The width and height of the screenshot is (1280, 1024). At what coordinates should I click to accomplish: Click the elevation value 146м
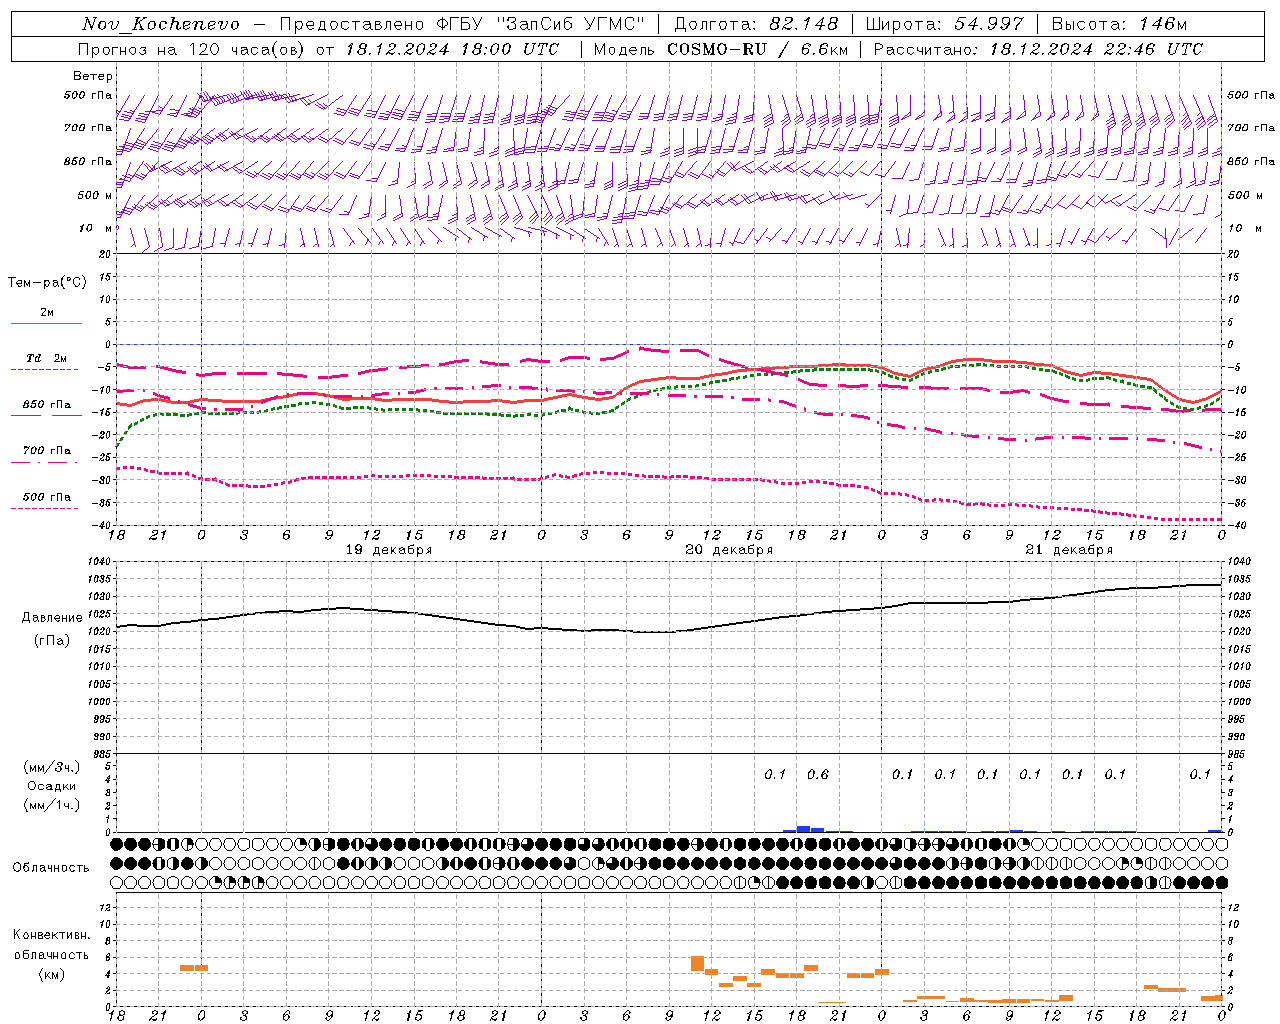click(1162, 24)
